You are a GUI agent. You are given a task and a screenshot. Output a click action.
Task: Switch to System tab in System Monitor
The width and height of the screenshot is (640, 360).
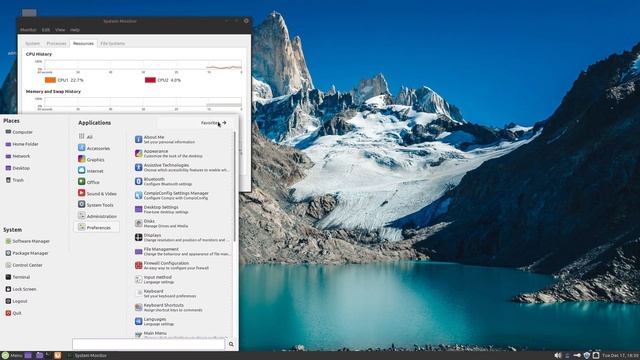coord(33,43)
